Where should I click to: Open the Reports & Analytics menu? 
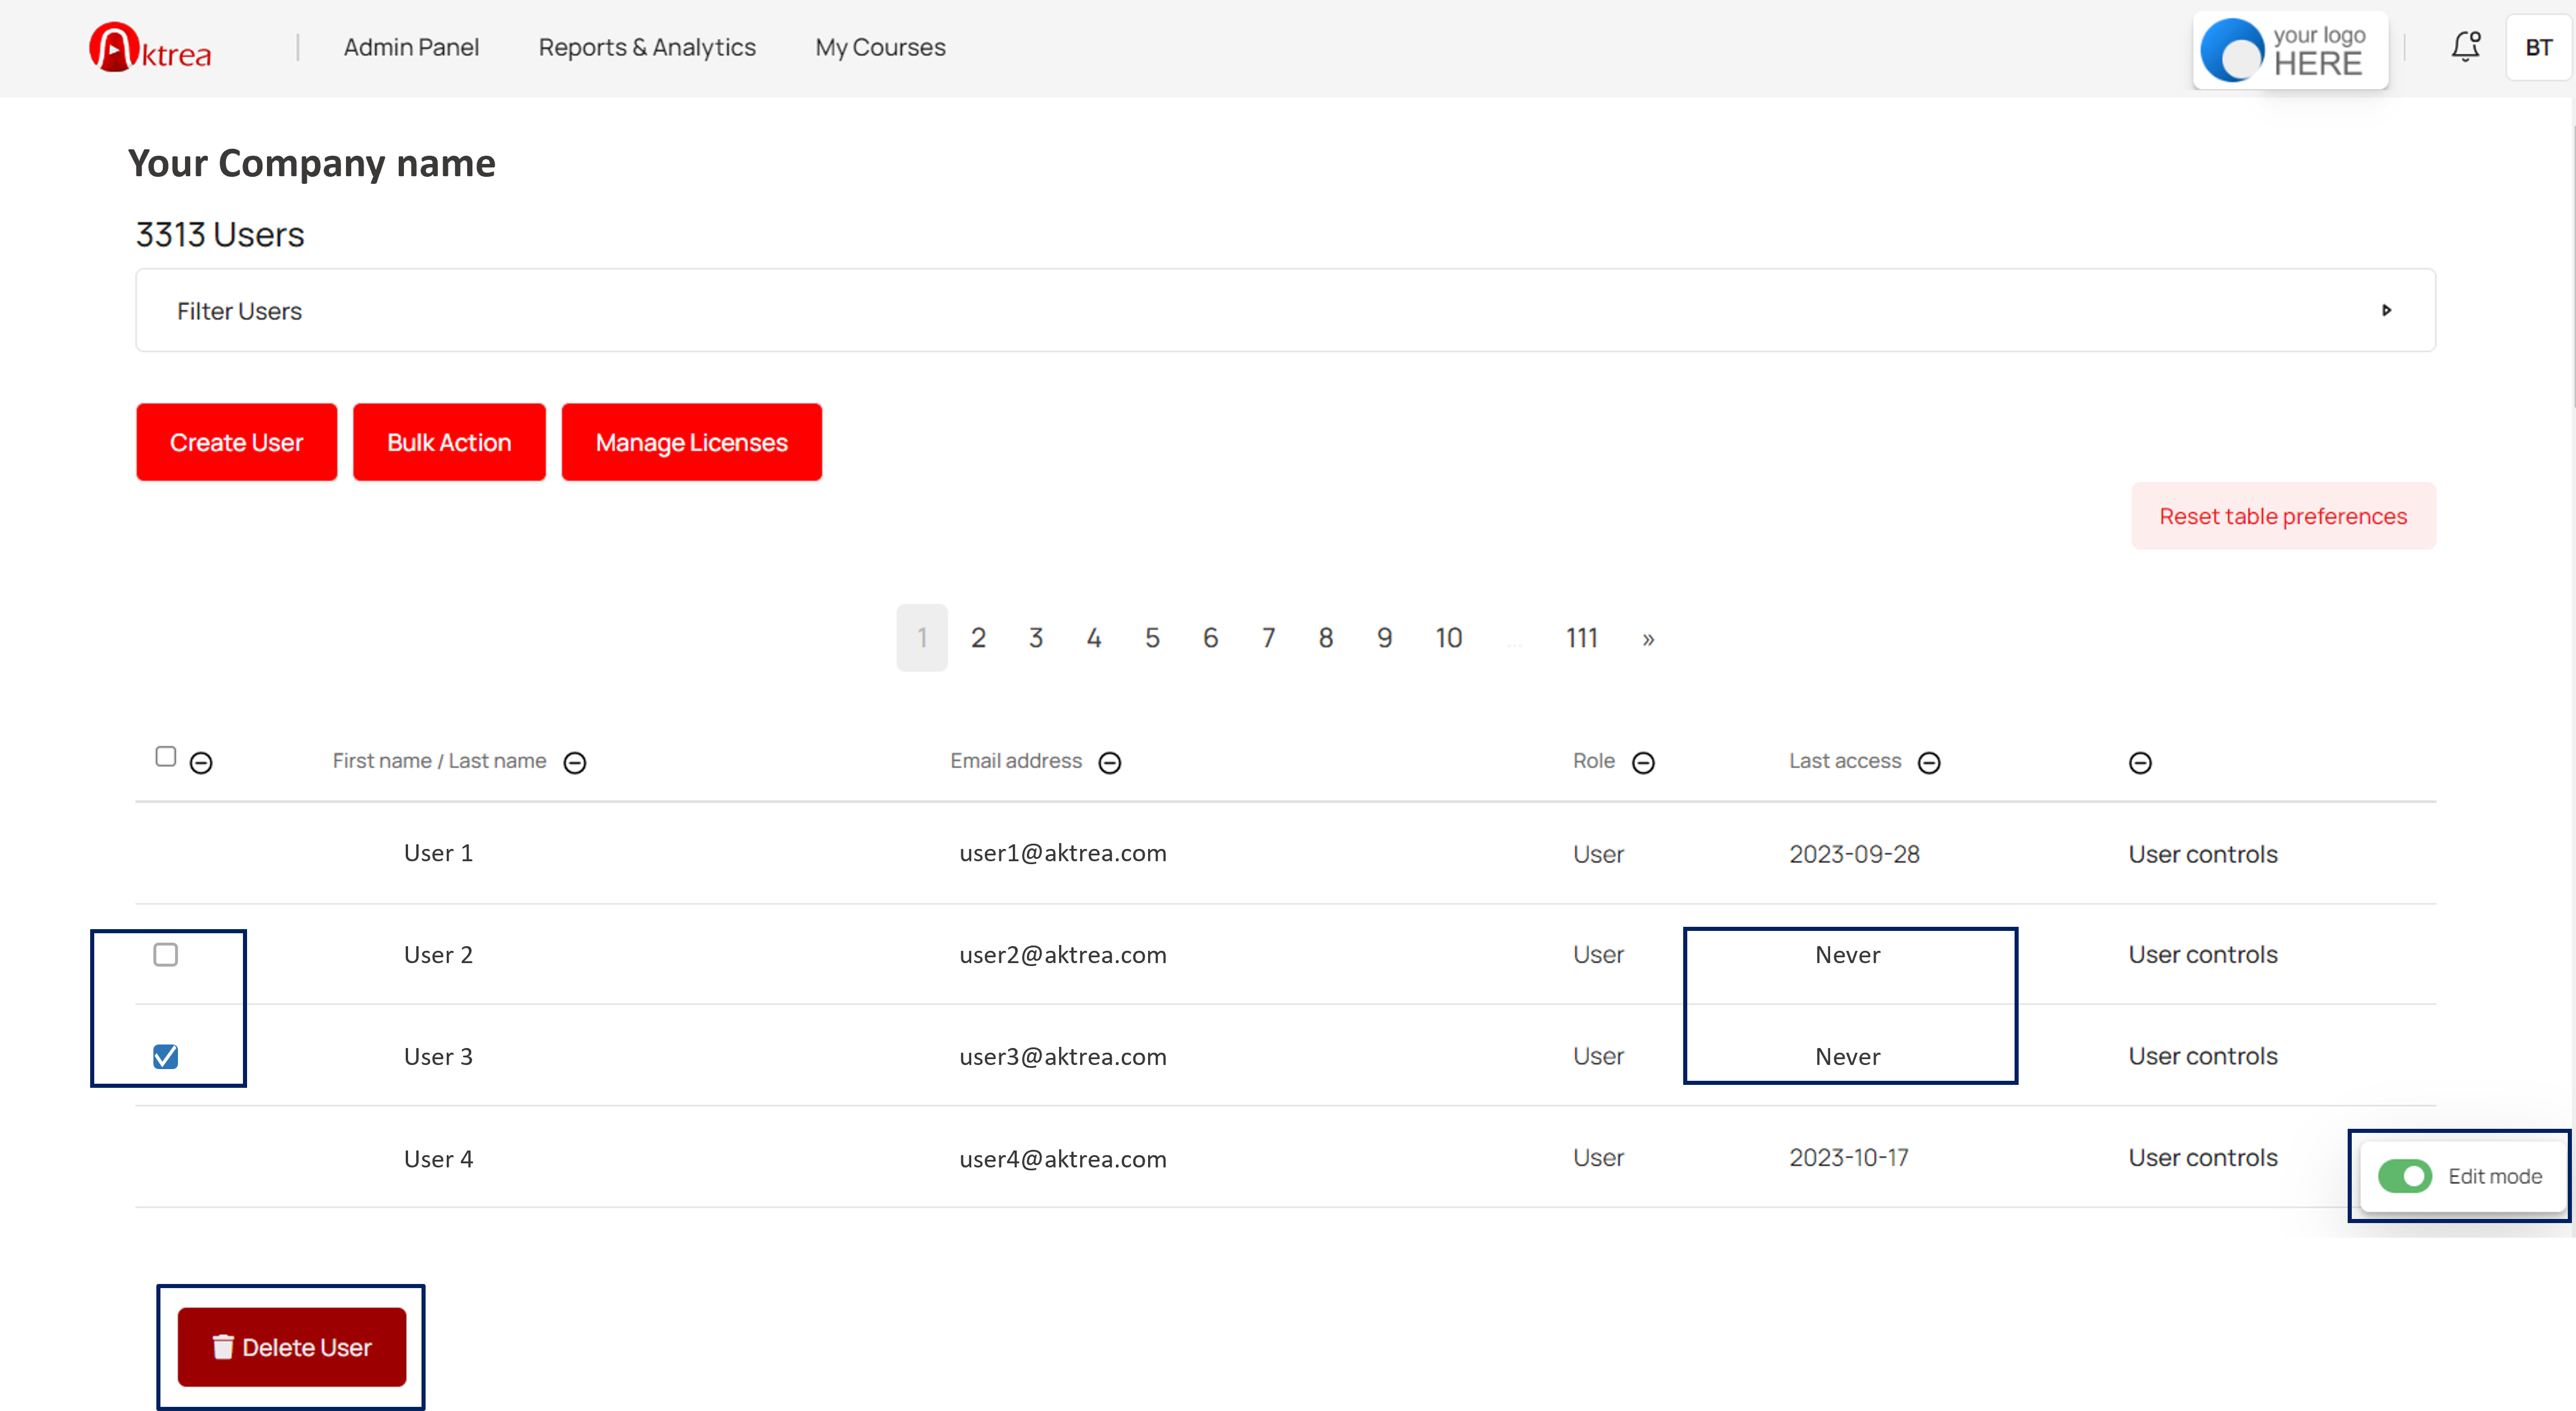pyautogui.click(x=647, y=47)
